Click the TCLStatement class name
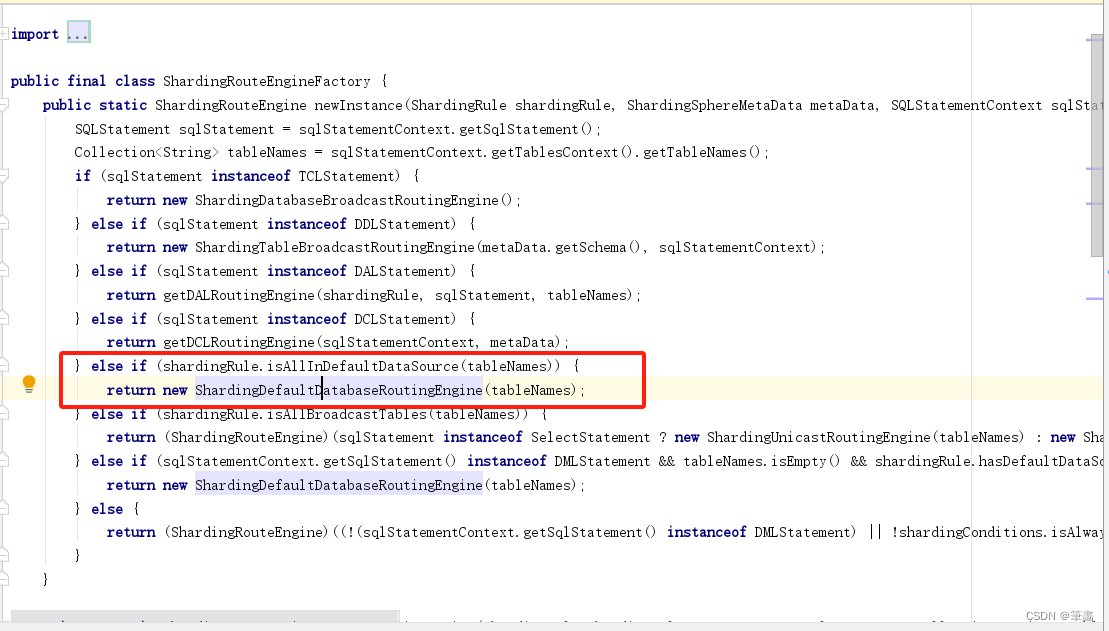Screen dimensions: 1109x631 pos(331,176)
